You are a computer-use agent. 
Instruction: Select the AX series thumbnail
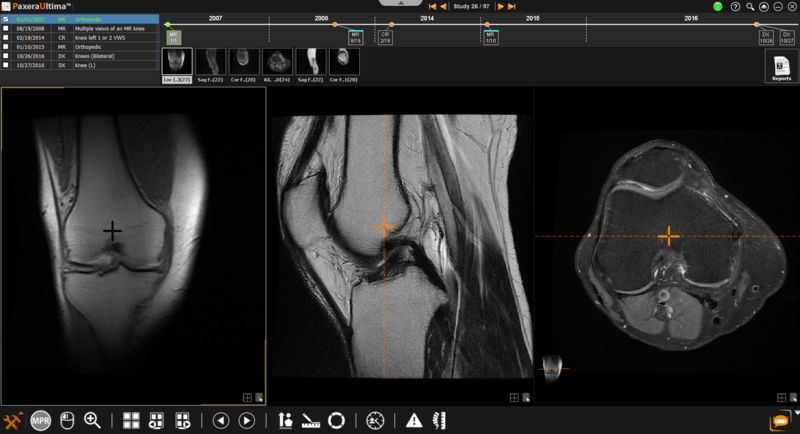coord(274,63)
